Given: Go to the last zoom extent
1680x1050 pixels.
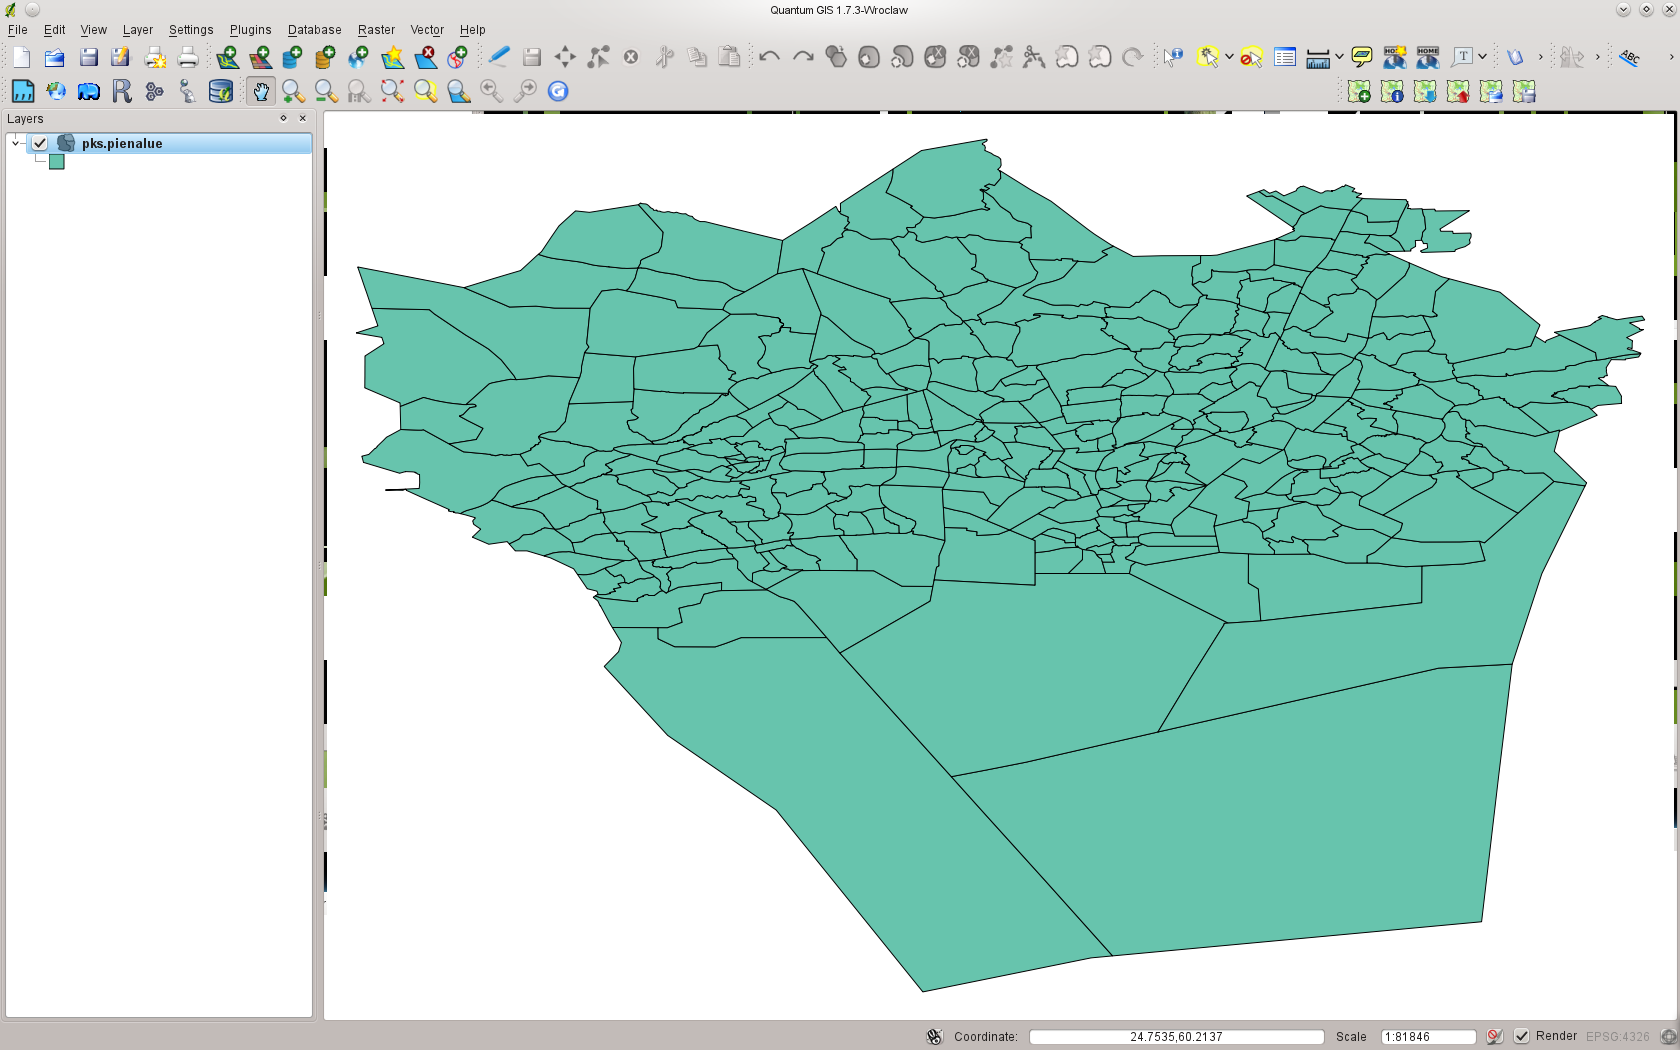Looking at the screenshot, I should click(491, 91).
